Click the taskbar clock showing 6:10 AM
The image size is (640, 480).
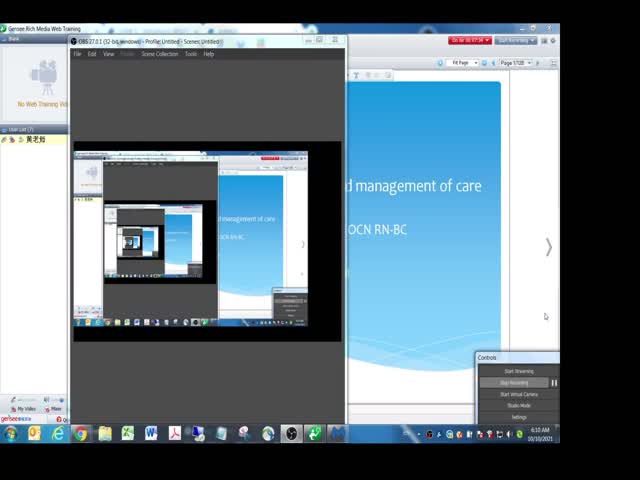[540, 434]
